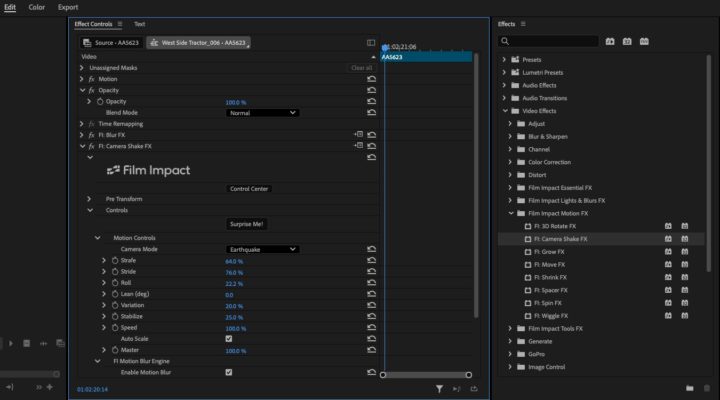Toggle the fx switch for FI: Camera Shake FX
This screenshot has height=400, width=720.
[x=91, y=146]
